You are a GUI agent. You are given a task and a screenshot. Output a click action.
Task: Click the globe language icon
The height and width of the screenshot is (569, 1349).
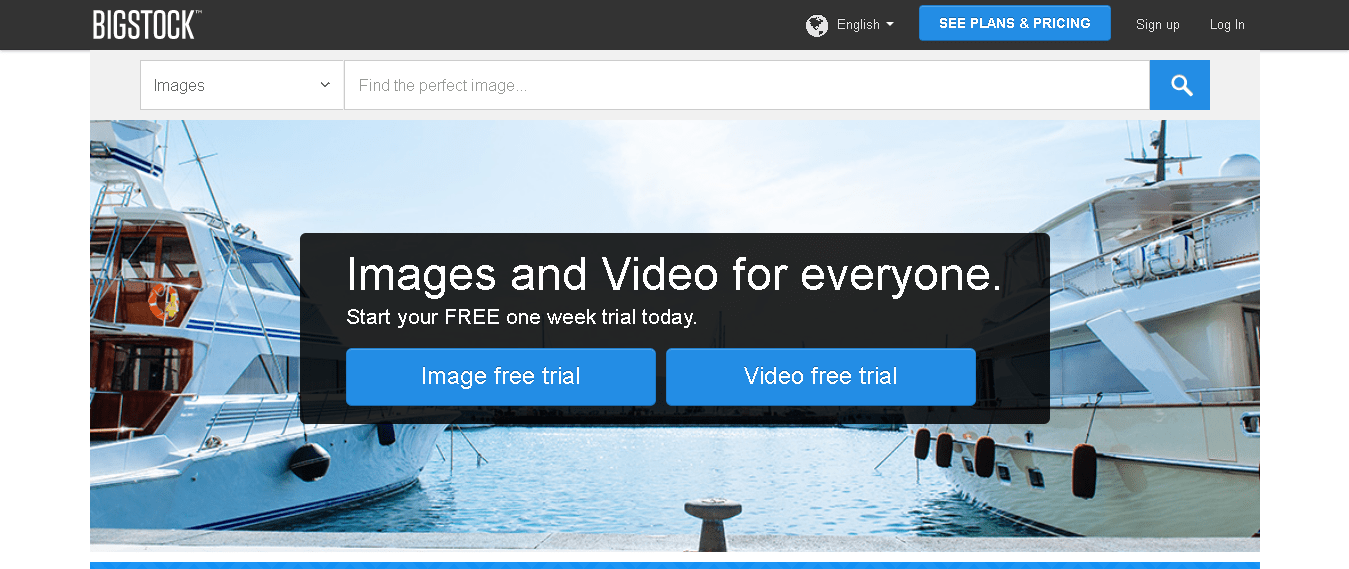point(817,25)
